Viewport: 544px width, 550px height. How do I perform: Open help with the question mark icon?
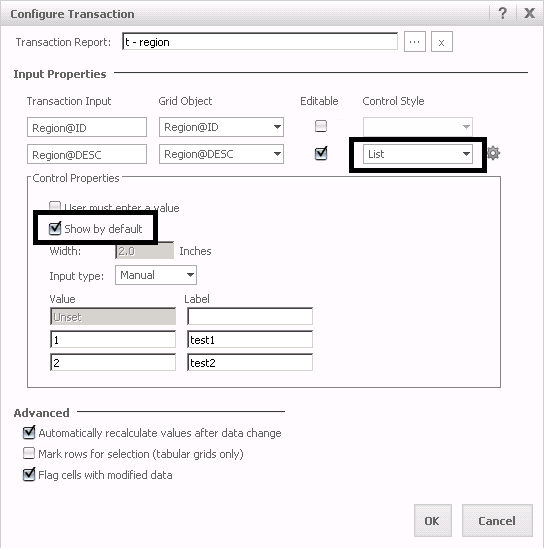pos(503,14)
